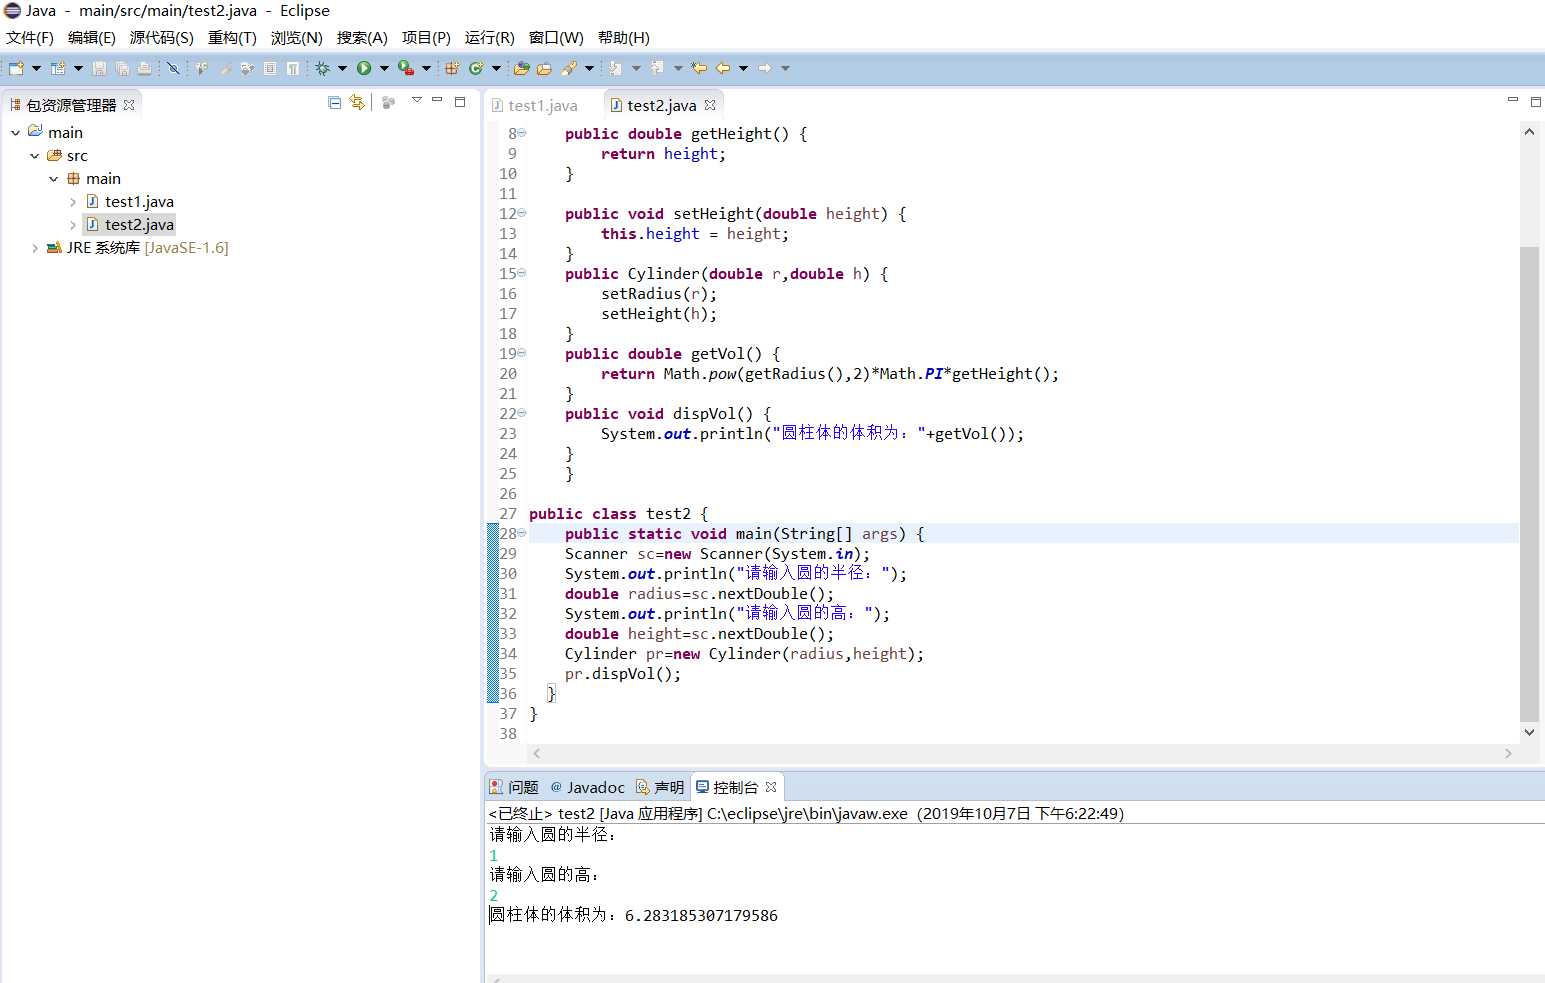Collapse the main package node

point(53,178)
